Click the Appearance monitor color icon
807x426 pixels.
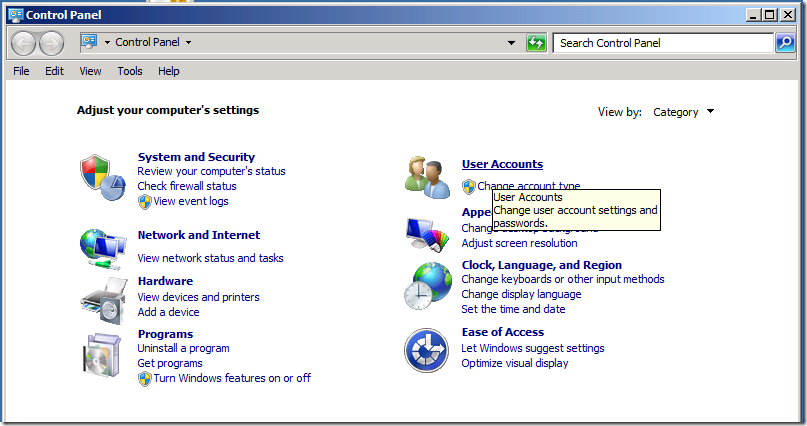[x=428, y=235]
